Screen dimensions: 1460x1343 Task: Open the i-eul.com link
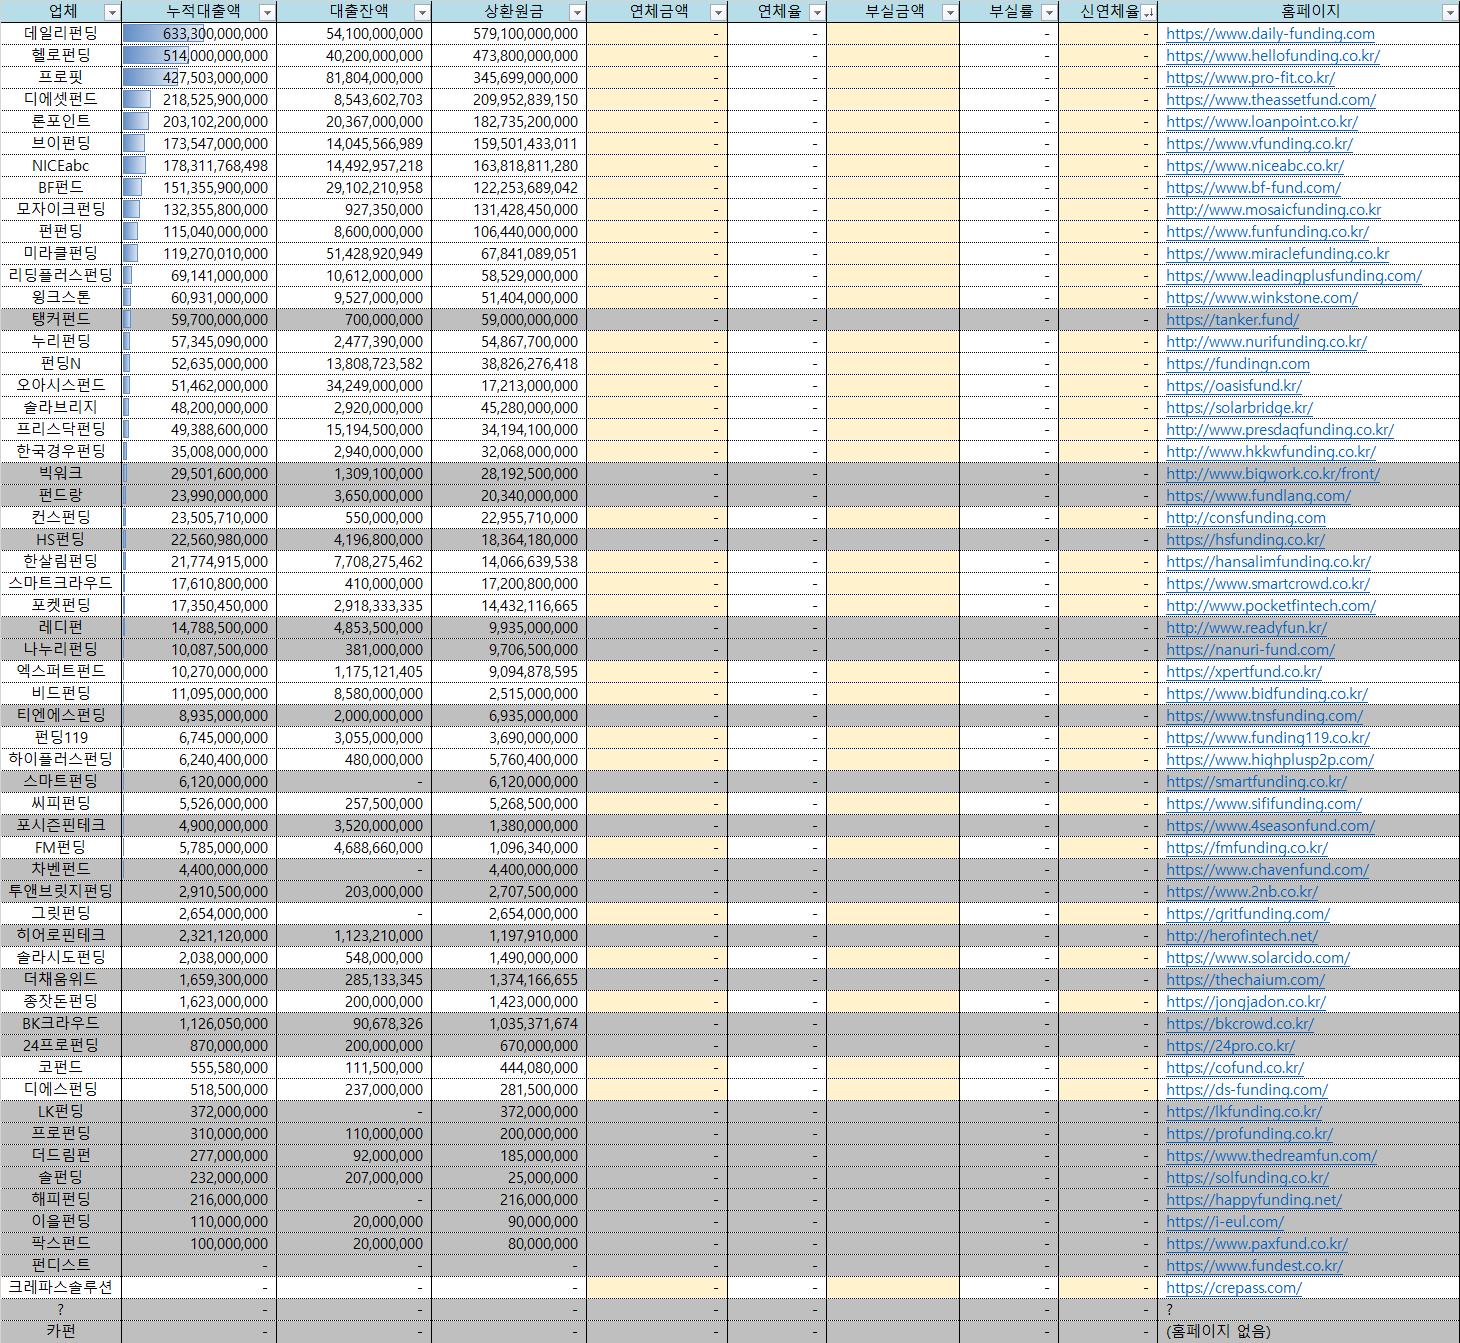1225,1222
